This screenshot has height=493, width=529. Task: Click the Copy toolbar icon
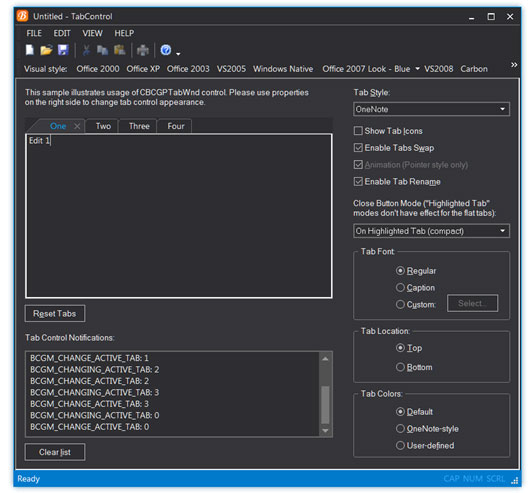tap(103, 50)
